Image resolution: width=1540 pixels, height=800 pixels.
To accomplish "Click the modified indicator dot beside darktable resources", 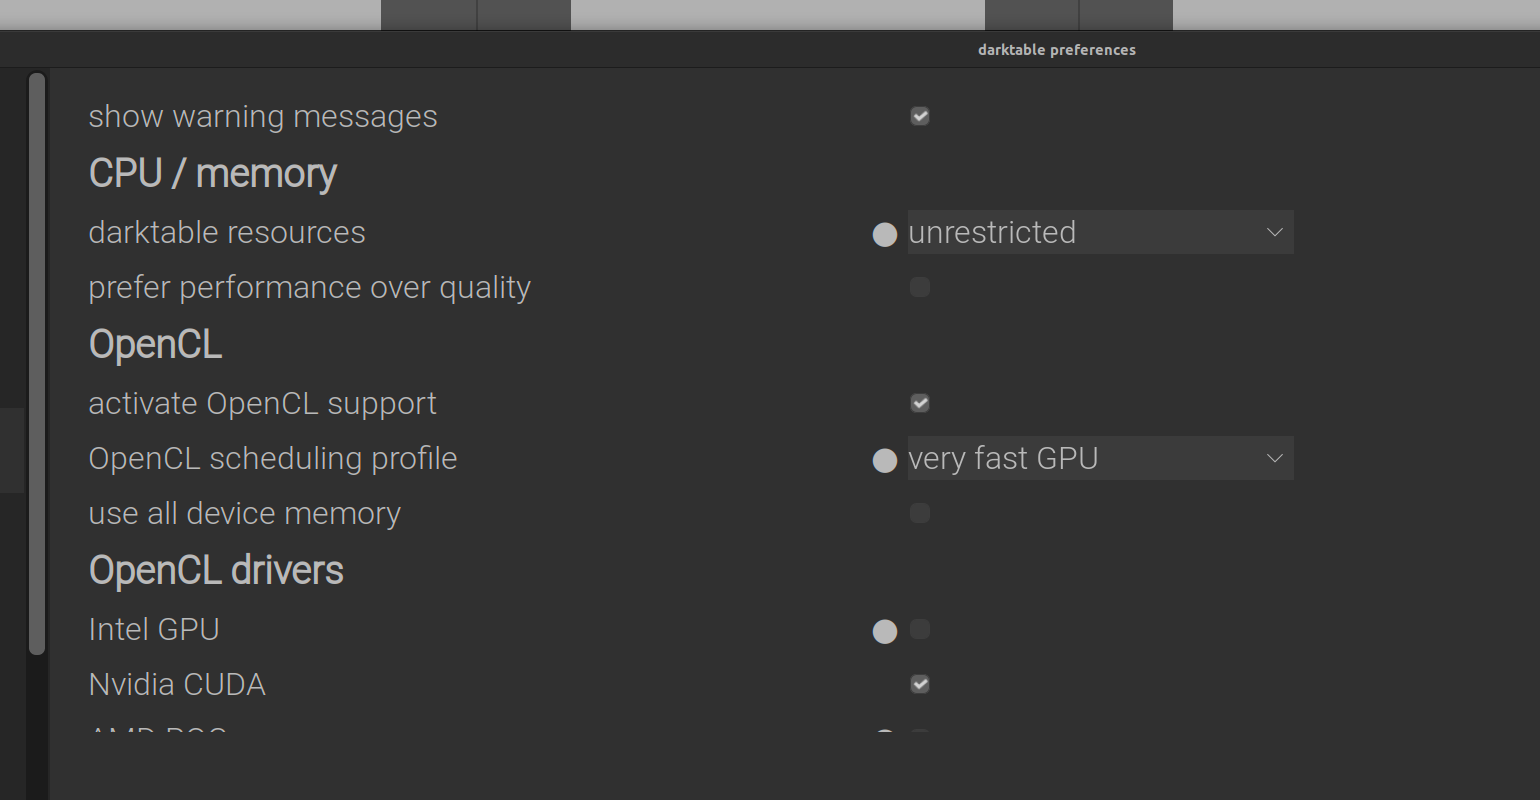I will click(884, 234).
